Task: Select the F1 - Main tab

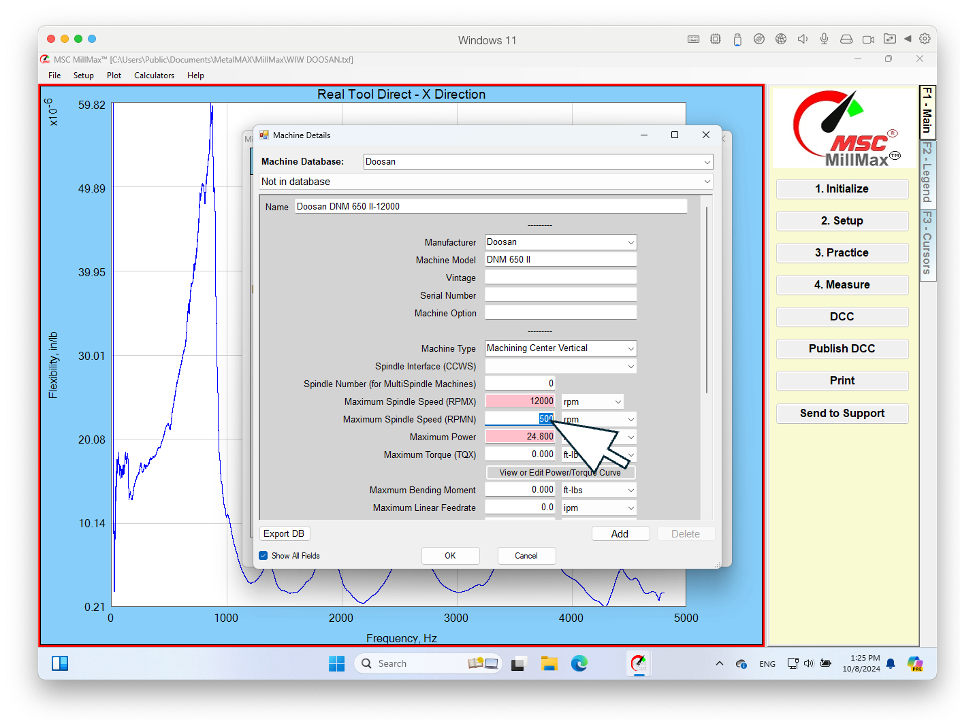Action: click(x=927, y=111)
